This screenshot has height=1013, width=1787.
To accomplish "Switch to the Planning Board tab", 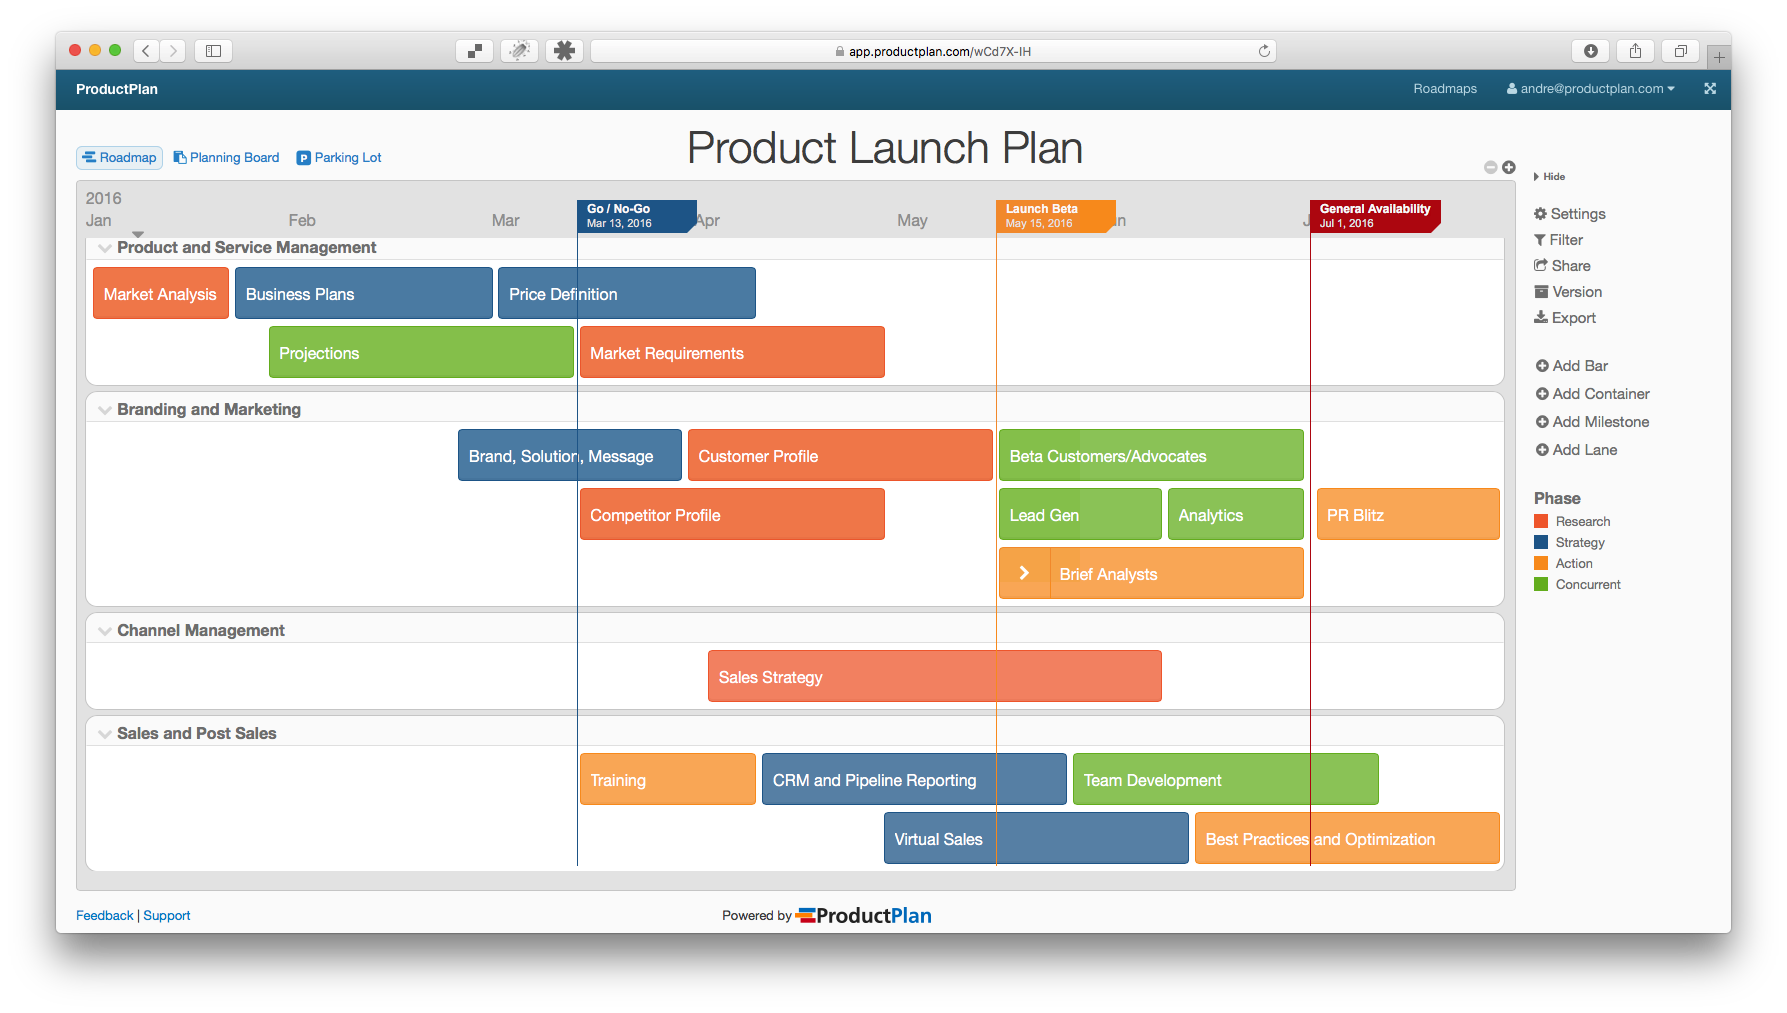I will (x=226, y=158).
